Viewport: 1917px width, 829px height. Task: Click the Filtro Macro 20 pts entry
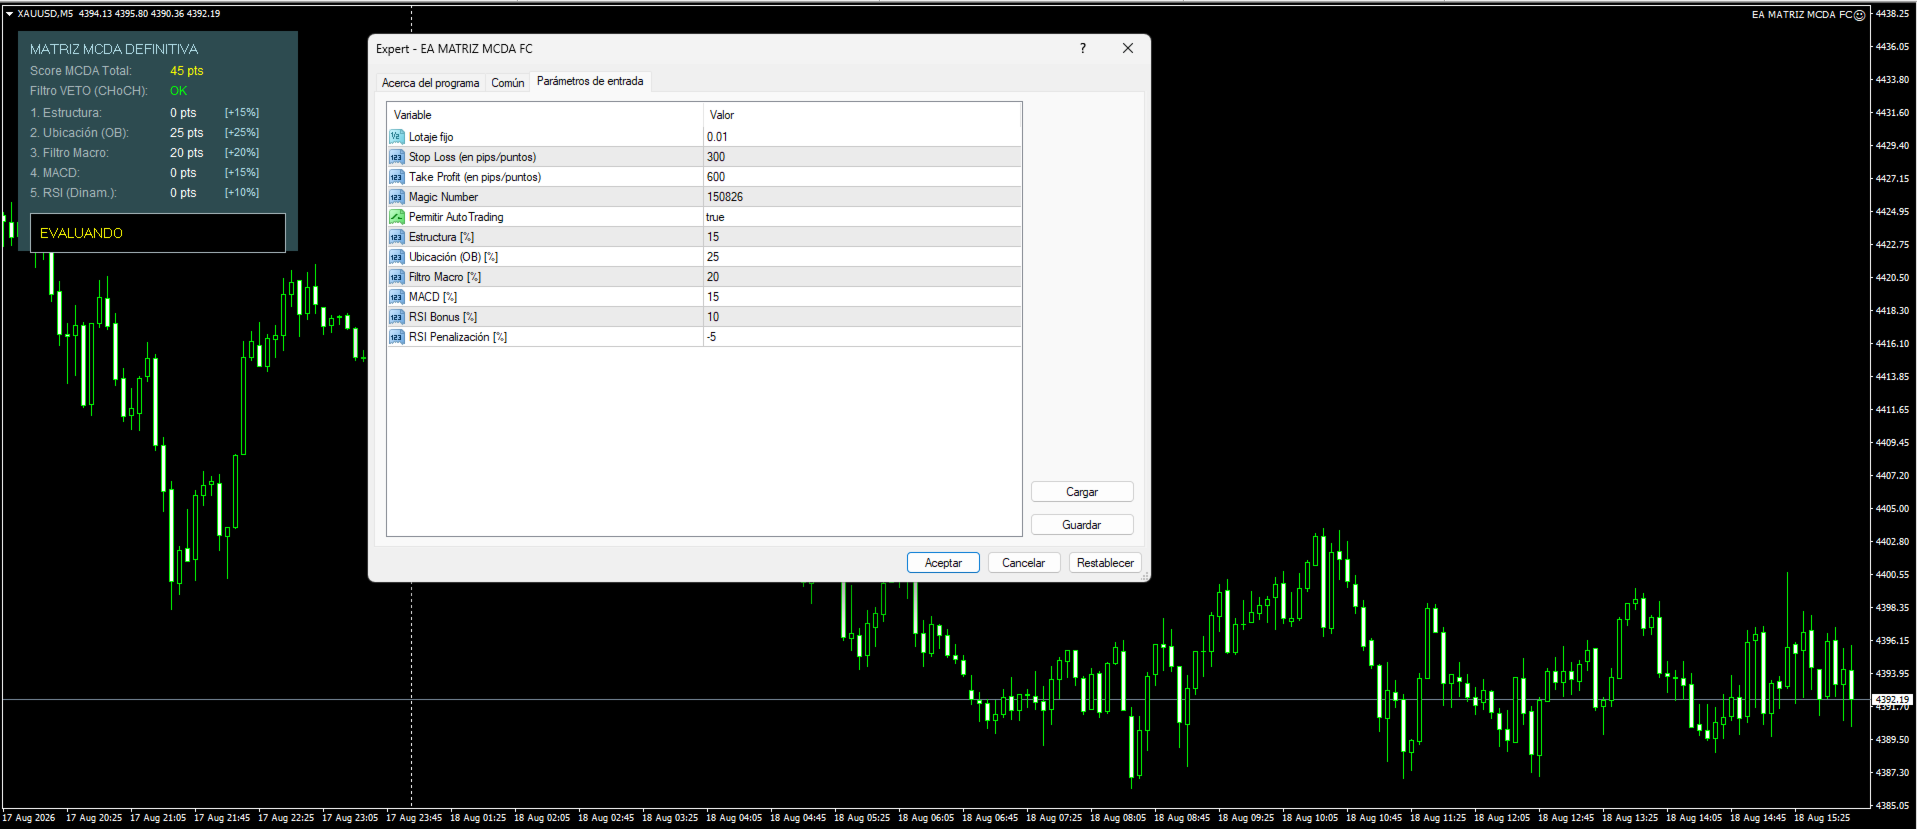click(x=186, y=153)
